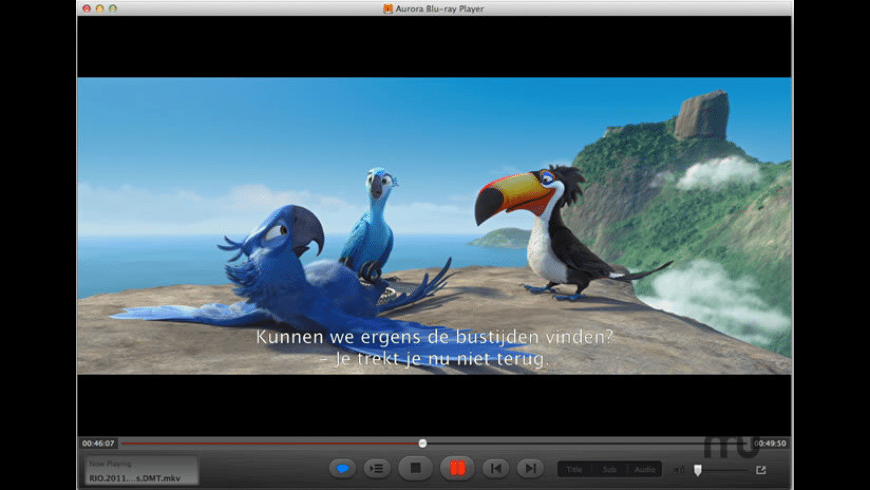The image size is (870, 490).
Task: Click the video frame with the toucan
Action: (x=434, y=226)
